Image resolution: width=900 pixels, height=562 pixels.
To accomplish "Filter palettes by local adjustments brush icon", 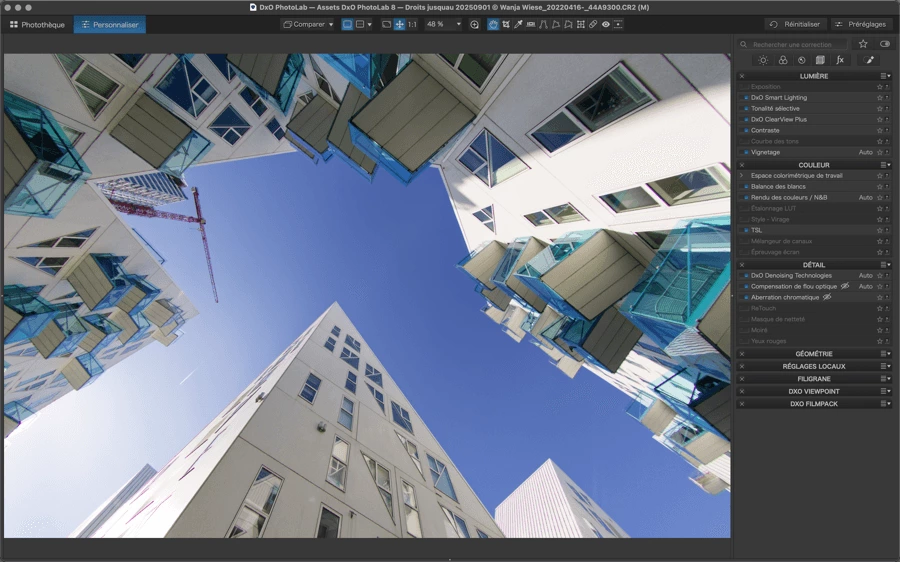I will click(x=869, y=60).
